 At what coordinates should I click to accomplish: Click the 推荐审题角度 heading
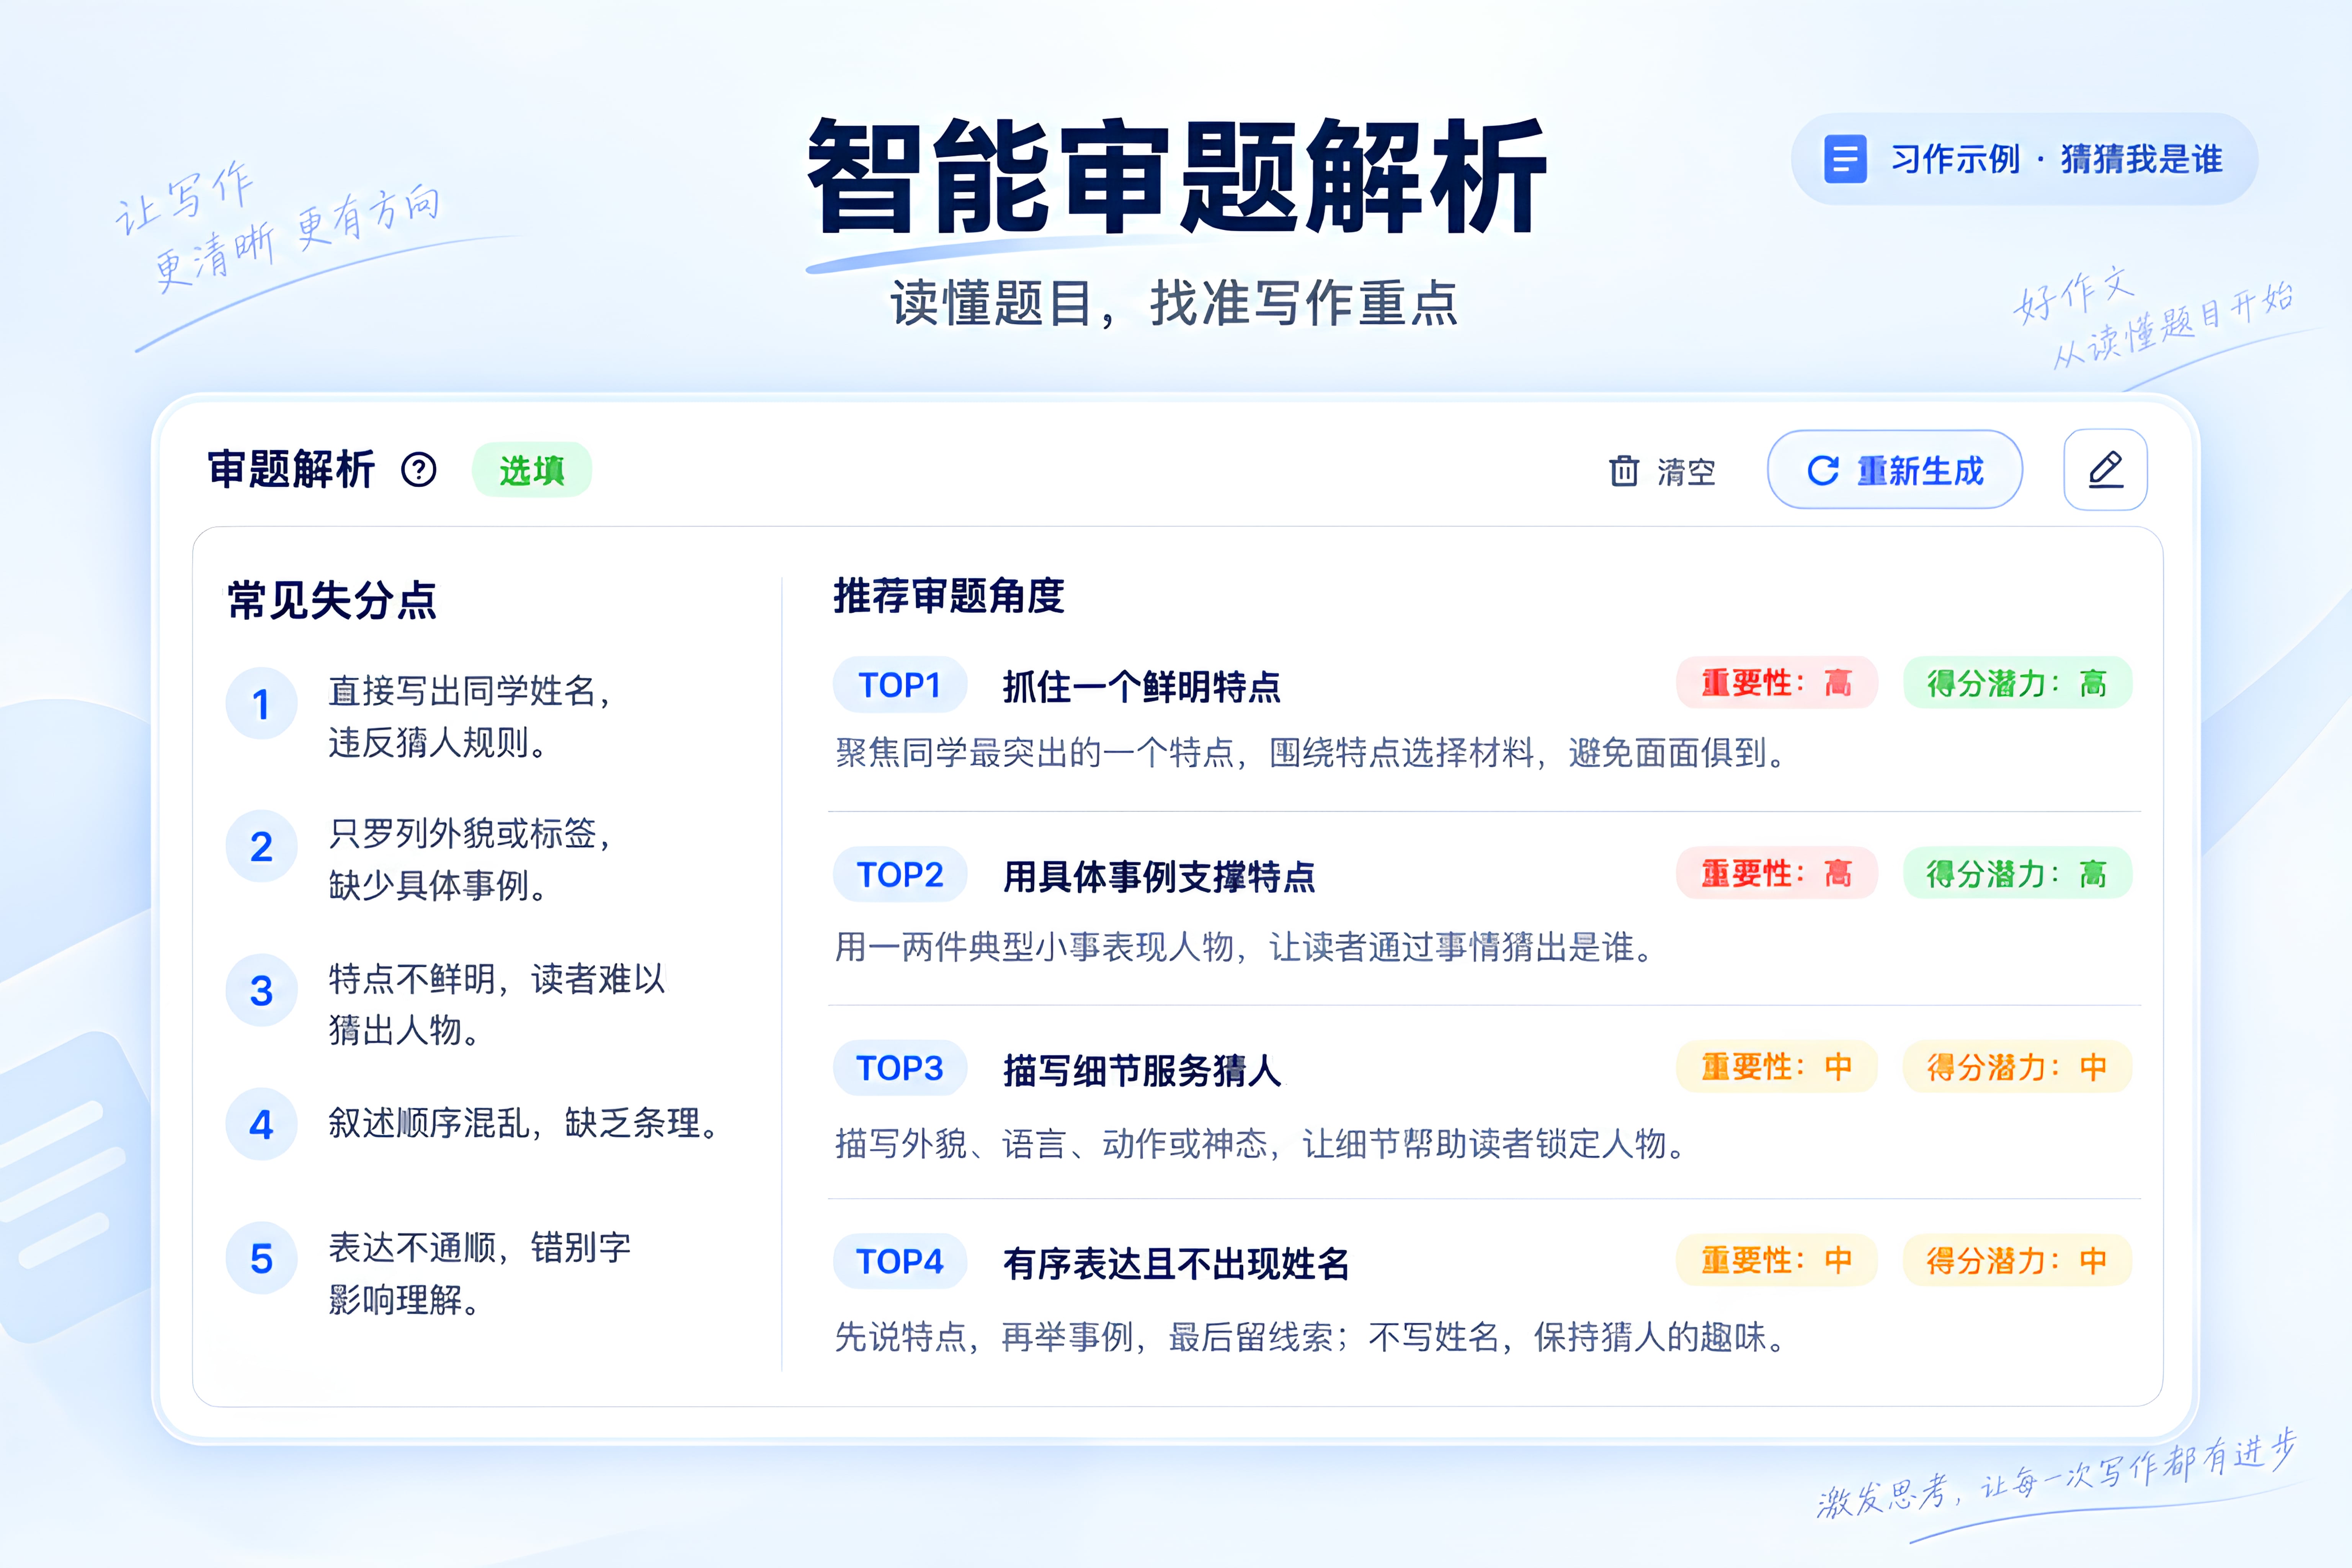point(949,596)
